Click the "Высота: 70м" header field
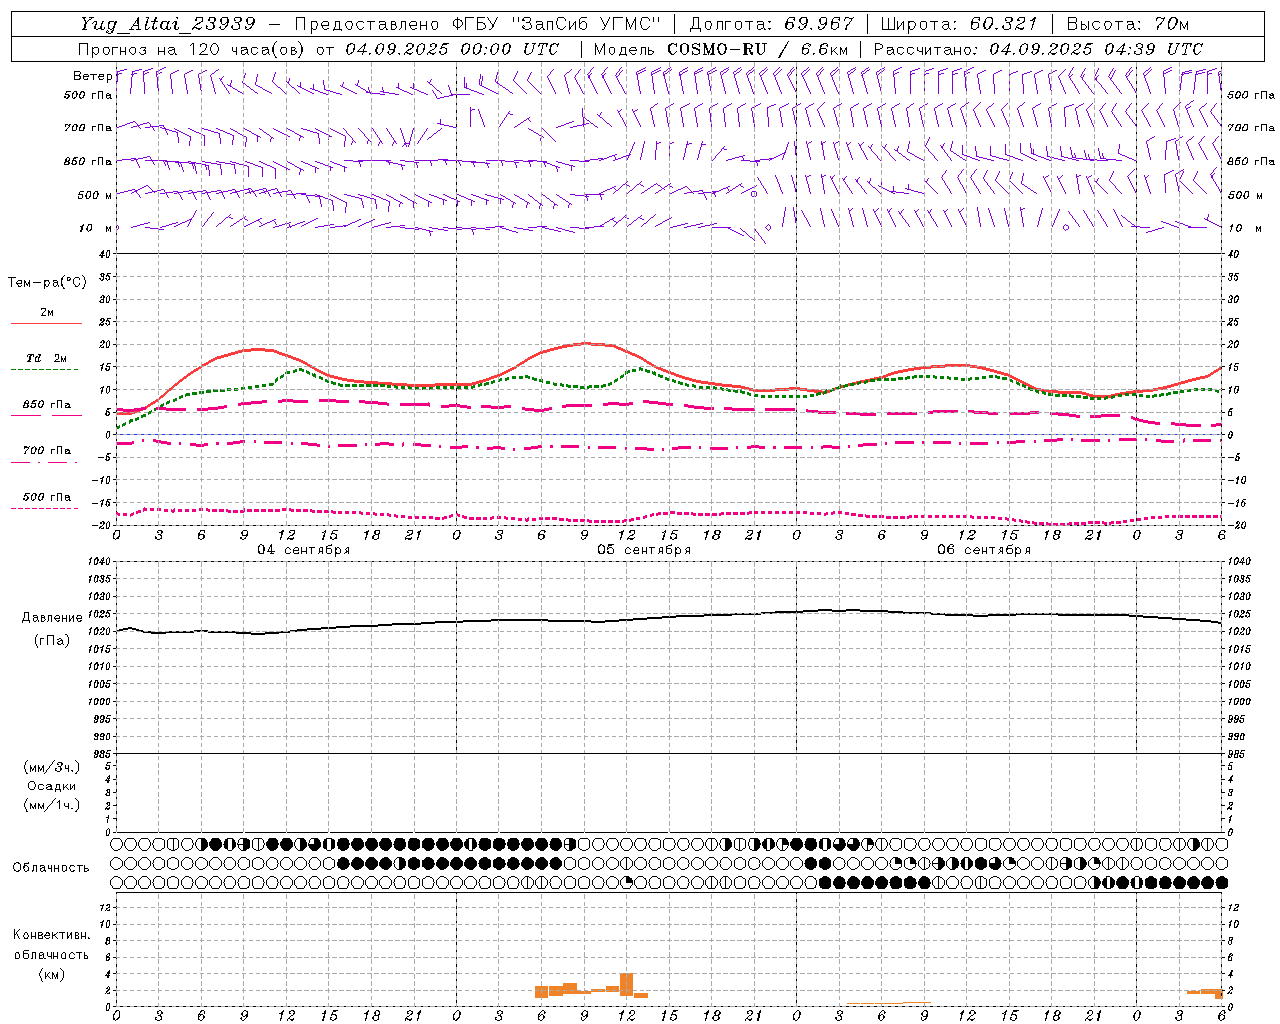This screenshot has height=1024, width=1280. (1128, 24)
